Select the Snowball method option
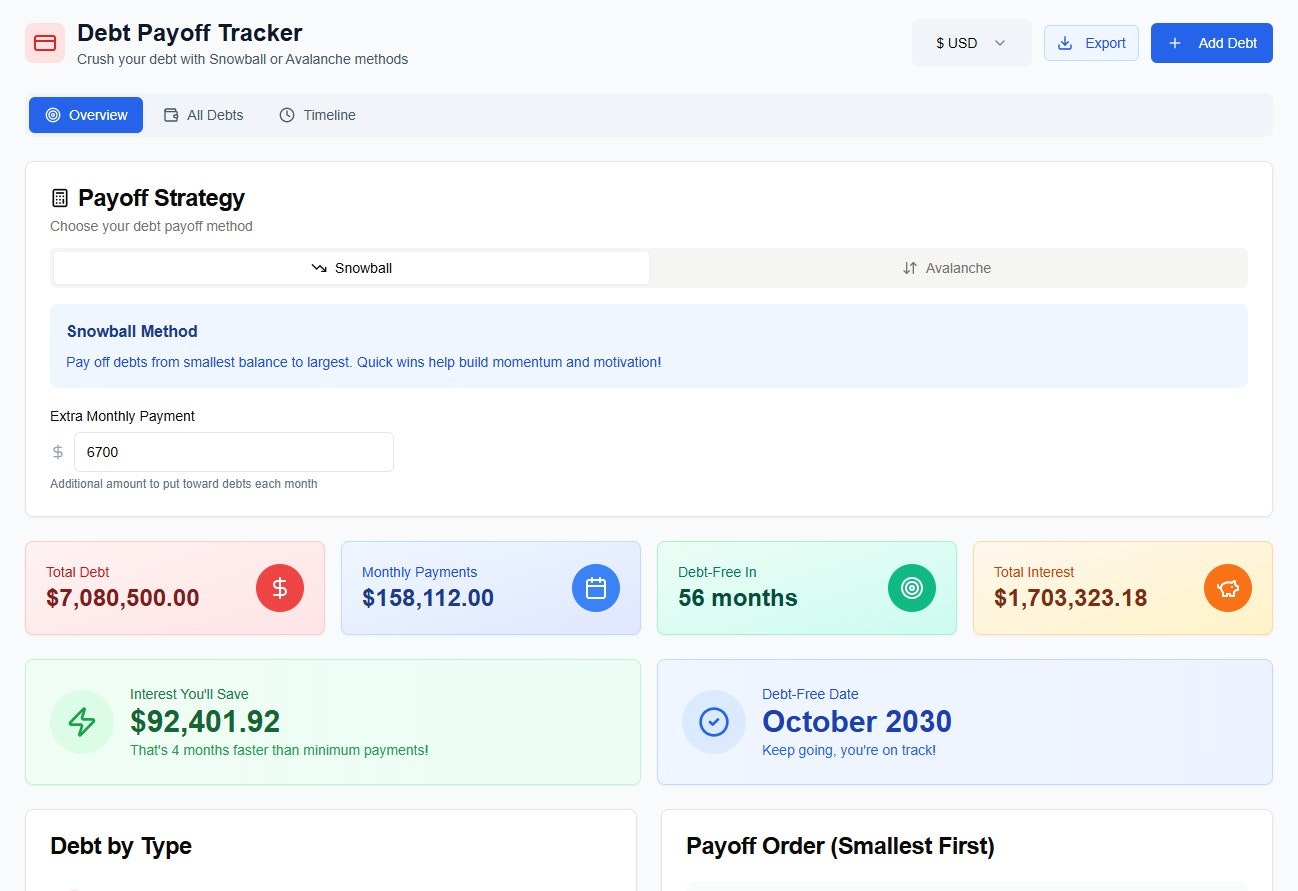This screenshot has height=891, width=1298. click(x=350, y=267)
